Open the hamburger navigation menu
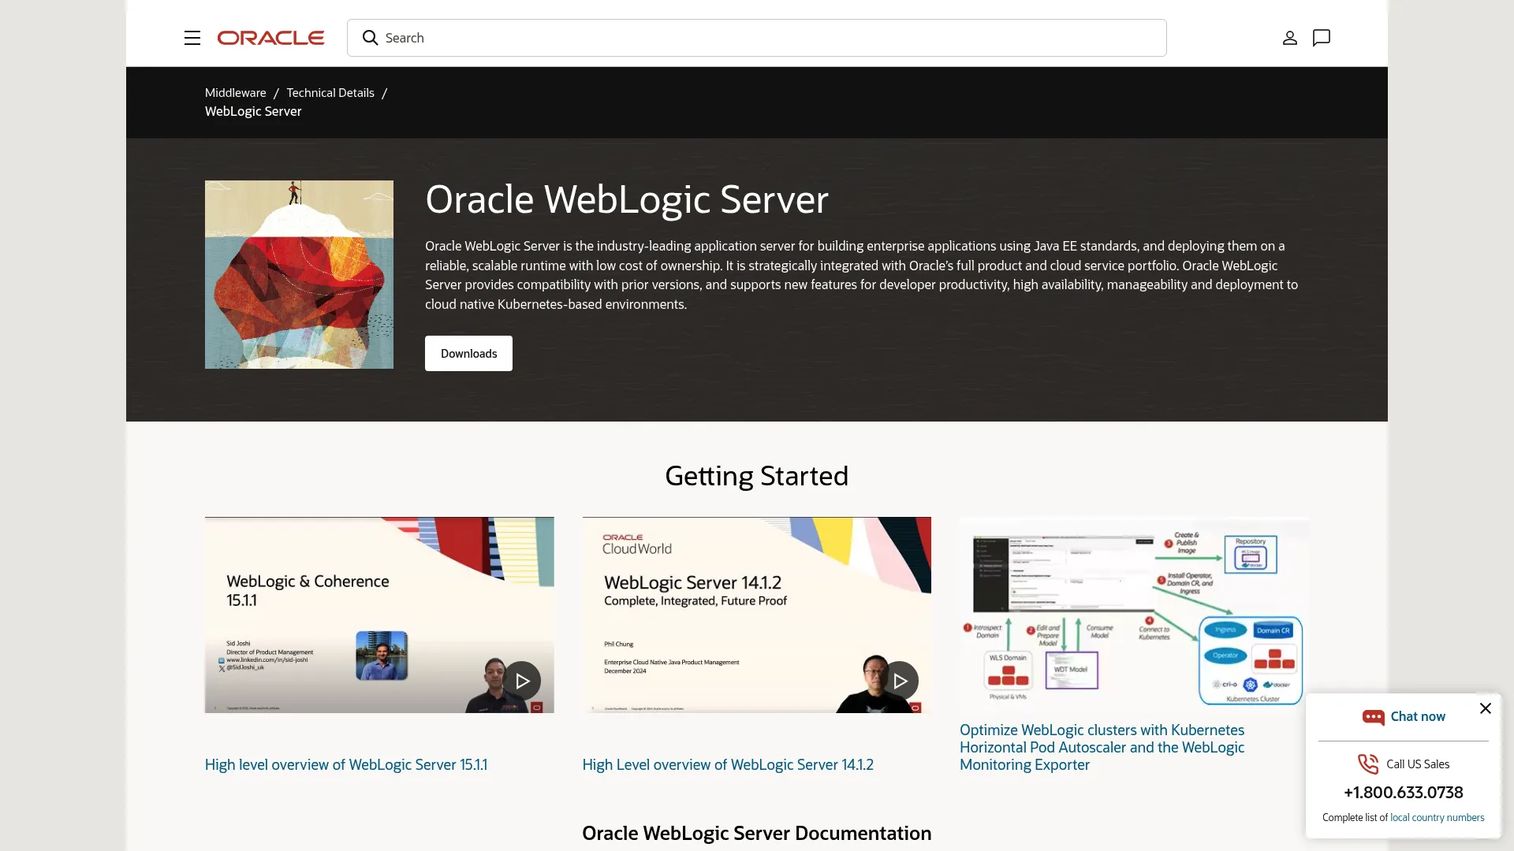This screenshot has width=1514, height=851. pyautogui.click(x=192, y=38)
